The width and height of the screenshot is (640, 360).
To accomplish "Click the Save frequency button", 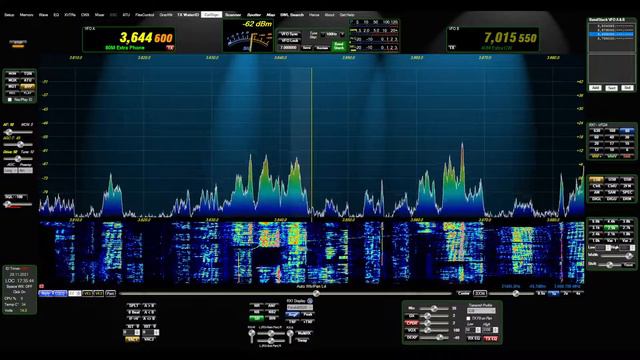I will coord(307,47).
